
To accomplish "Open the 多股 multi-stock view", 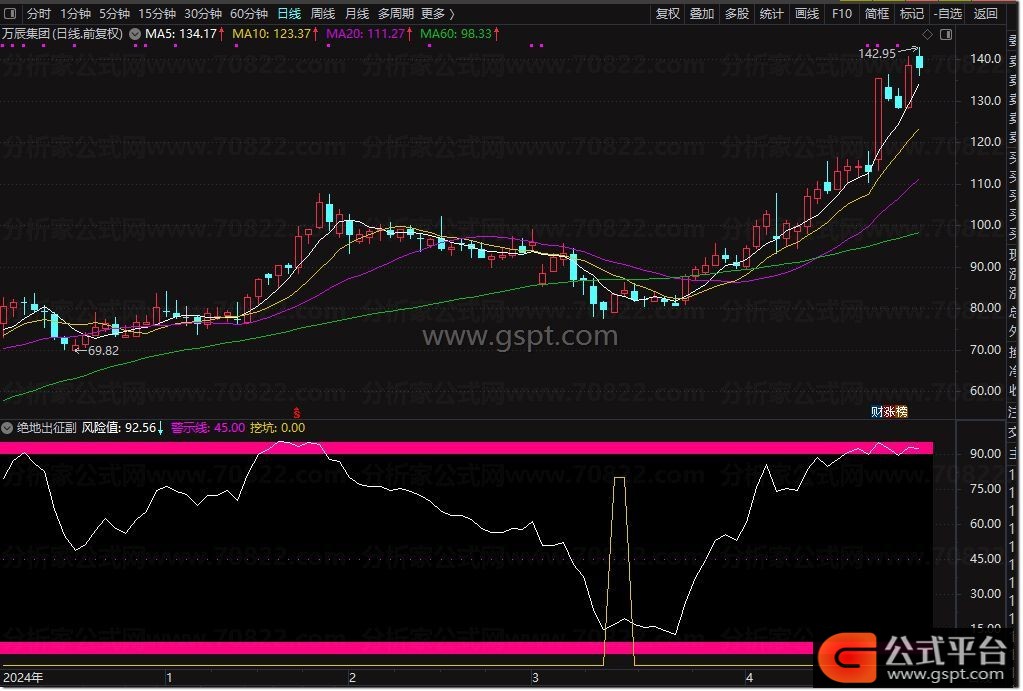I will tap(737, 13).
